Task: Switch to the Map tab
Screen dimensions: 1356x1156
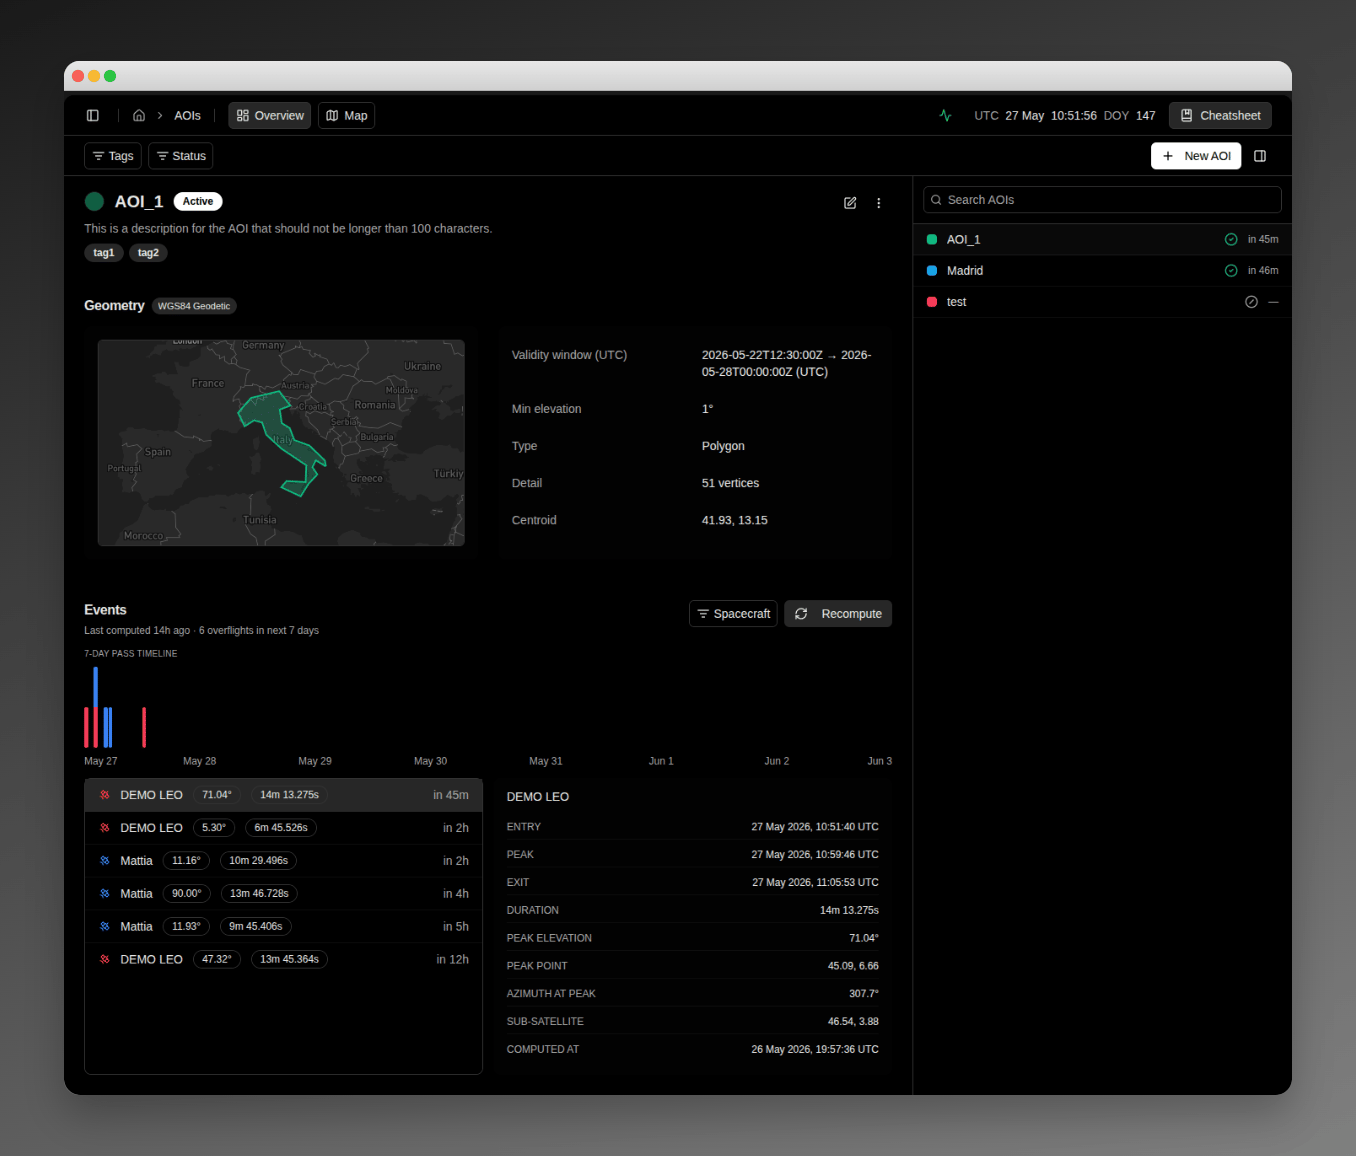Action: tap(346, 116)
